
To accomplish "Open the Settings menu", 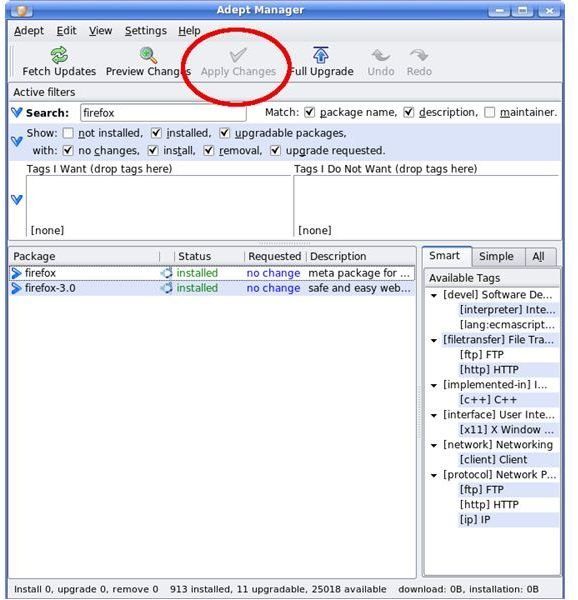I will pyautogui.click(x=146, y=31).
